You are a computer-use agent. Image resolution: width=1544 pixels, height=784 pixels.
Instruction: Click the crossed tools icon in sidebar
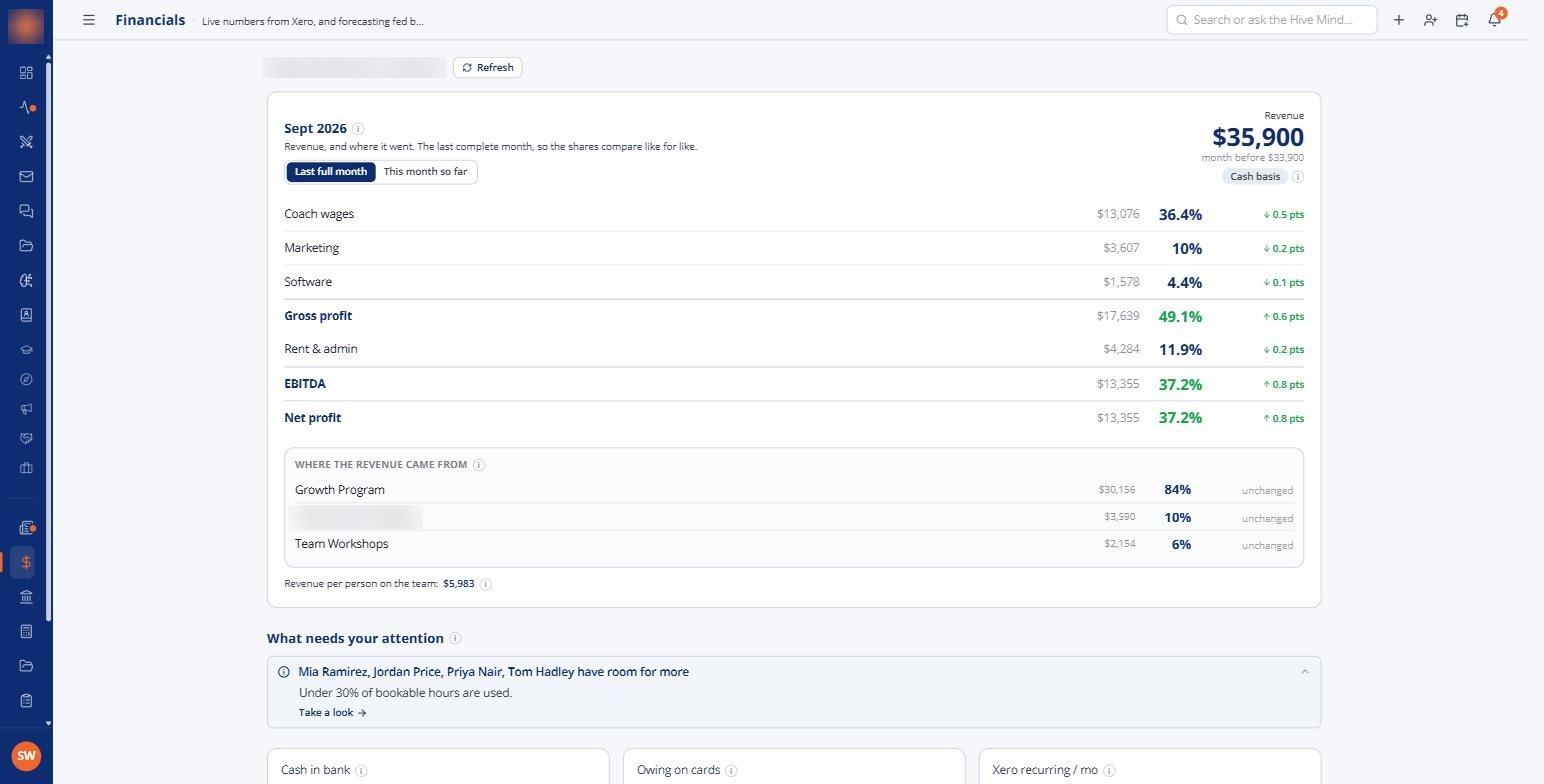point(26,142)
